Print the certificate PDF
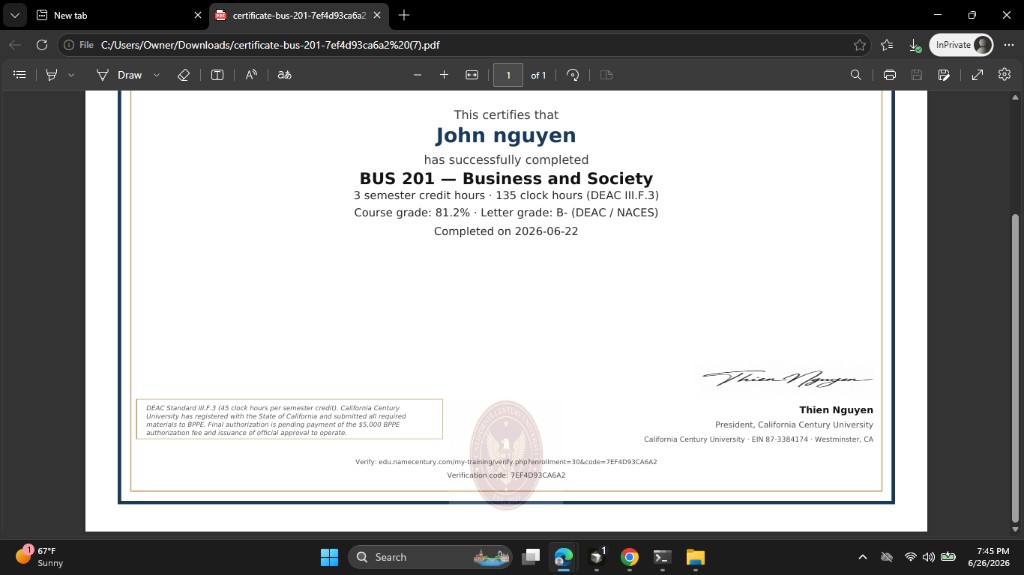Viewport: 1024px width, 575px height. pos(889,75)
